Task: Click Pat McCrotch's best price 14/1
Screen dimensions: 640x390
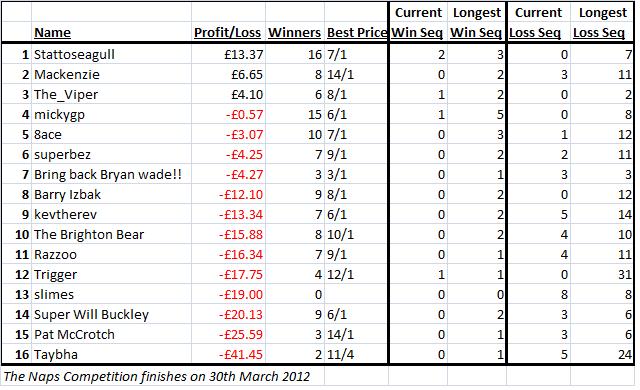Action: (x=340, y=334)
